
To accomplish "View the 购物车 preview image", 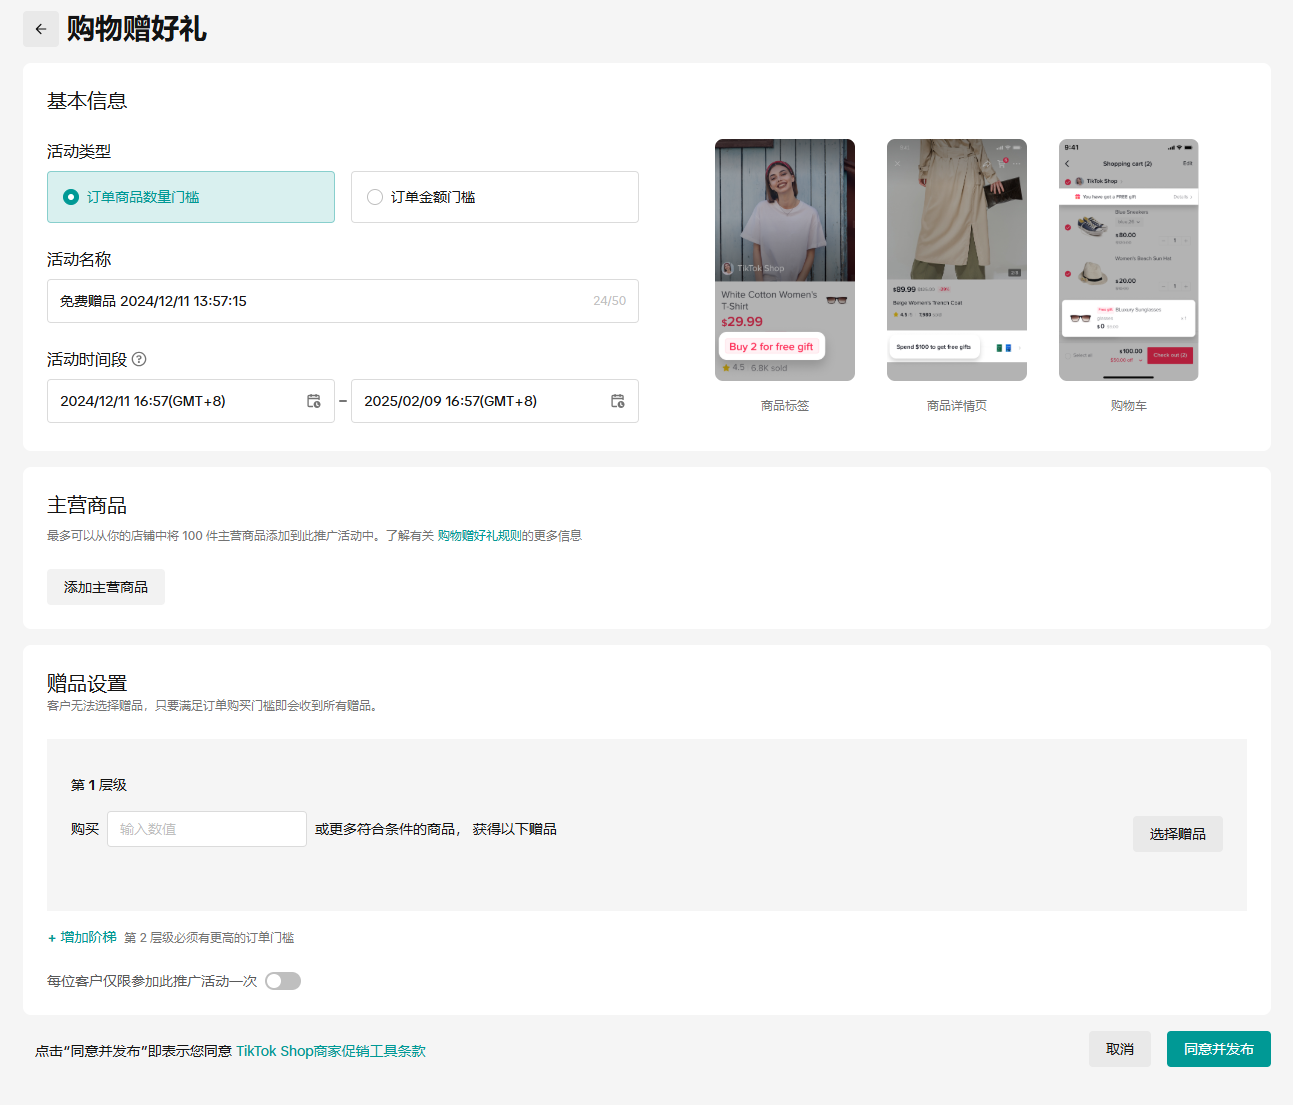I will click(1128, 260).
